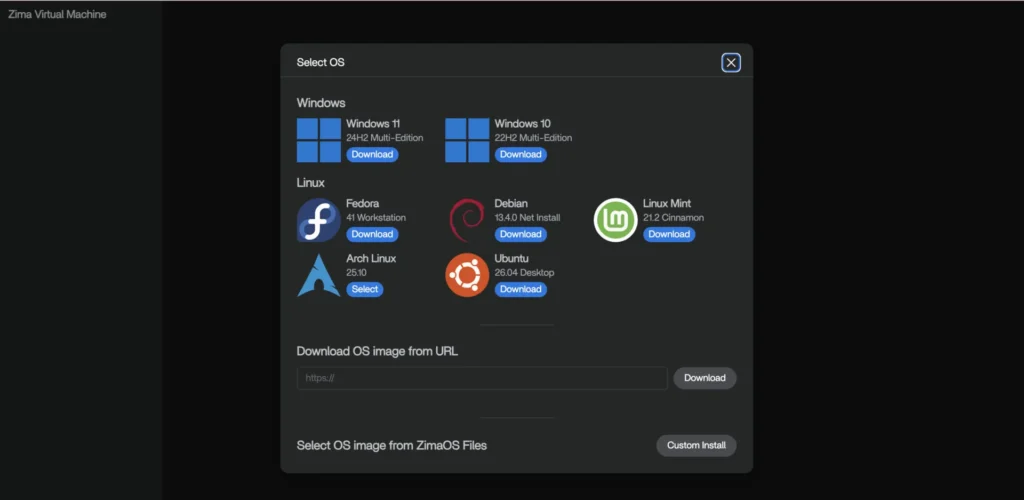The image size is (1024, 500).
Task: Select the Arch Linux 25.10 image
Action: tap(364, 289)
